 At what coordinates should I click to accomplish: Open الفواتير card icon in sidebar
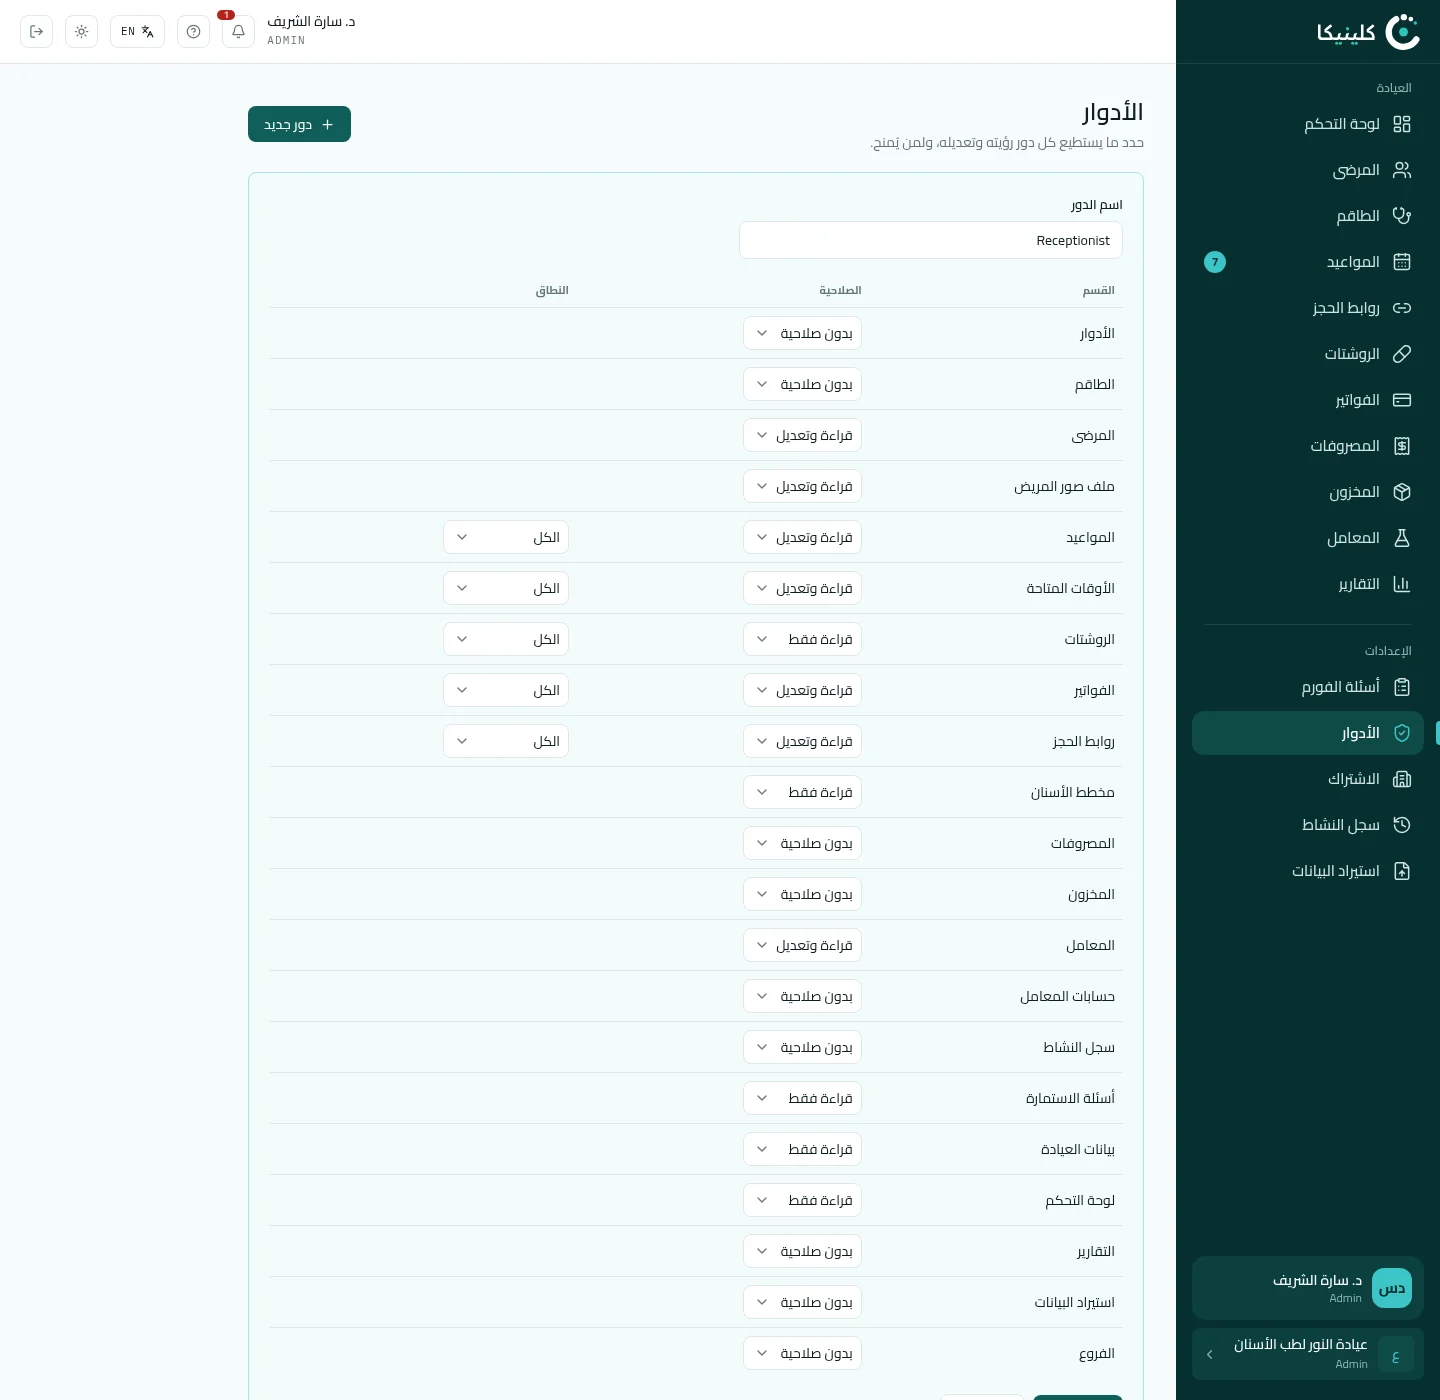[1402, 400]
